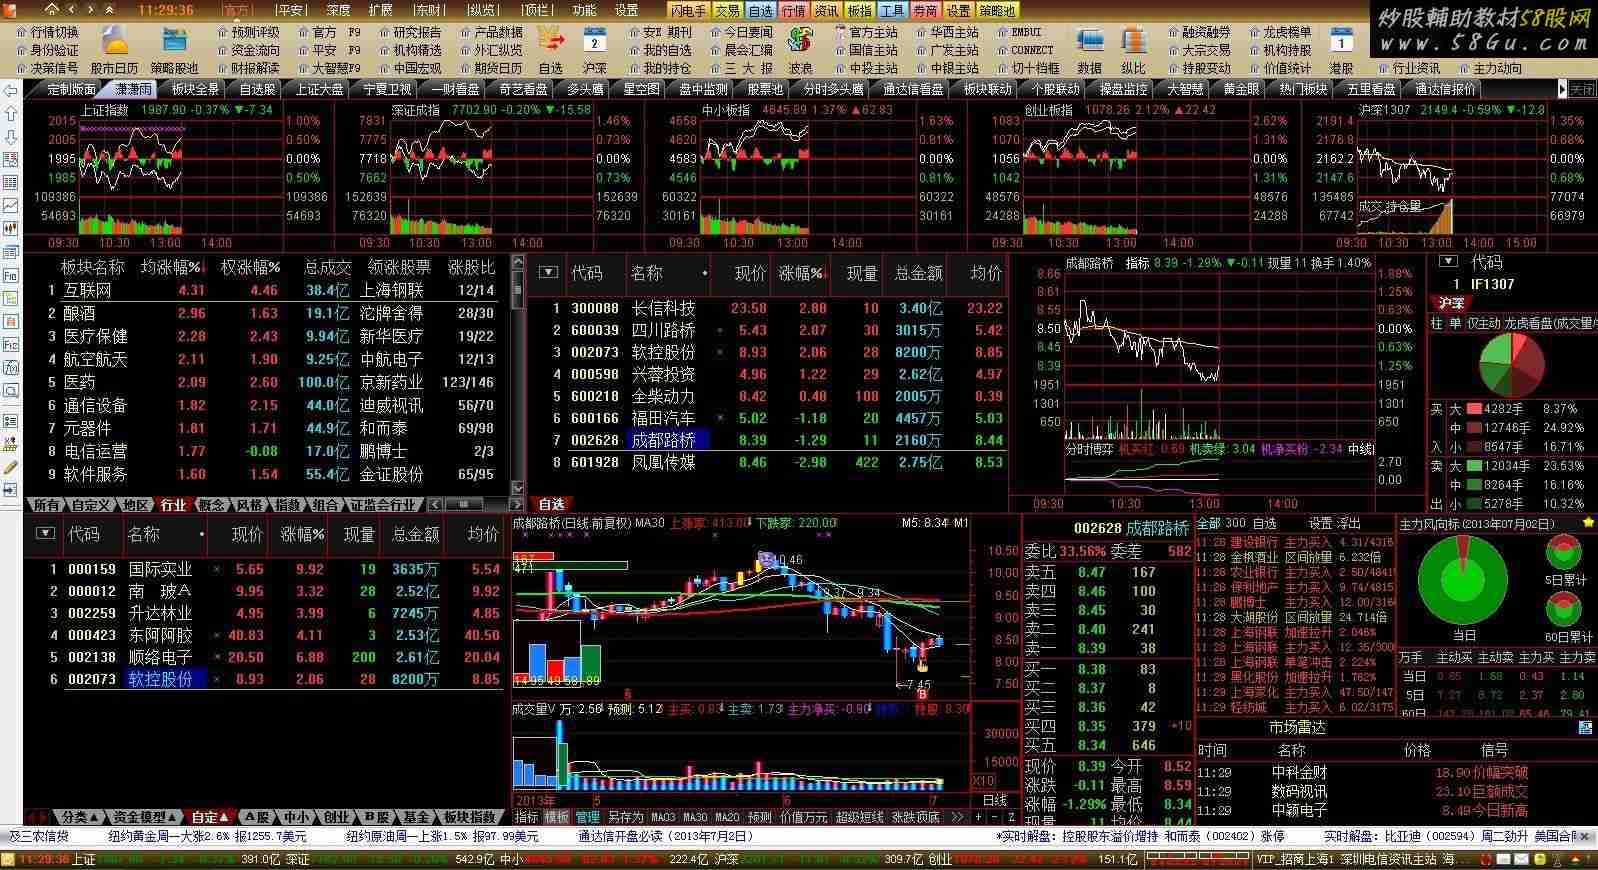Click the right arrow at page tab bar end
The image size is (1598, 870).
(1562, 89)
